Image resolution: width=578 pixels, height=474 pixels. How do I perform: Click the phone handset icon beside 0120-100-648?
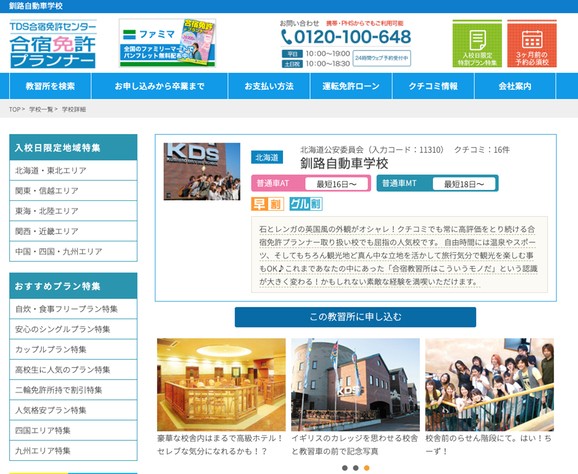(286, 37)
